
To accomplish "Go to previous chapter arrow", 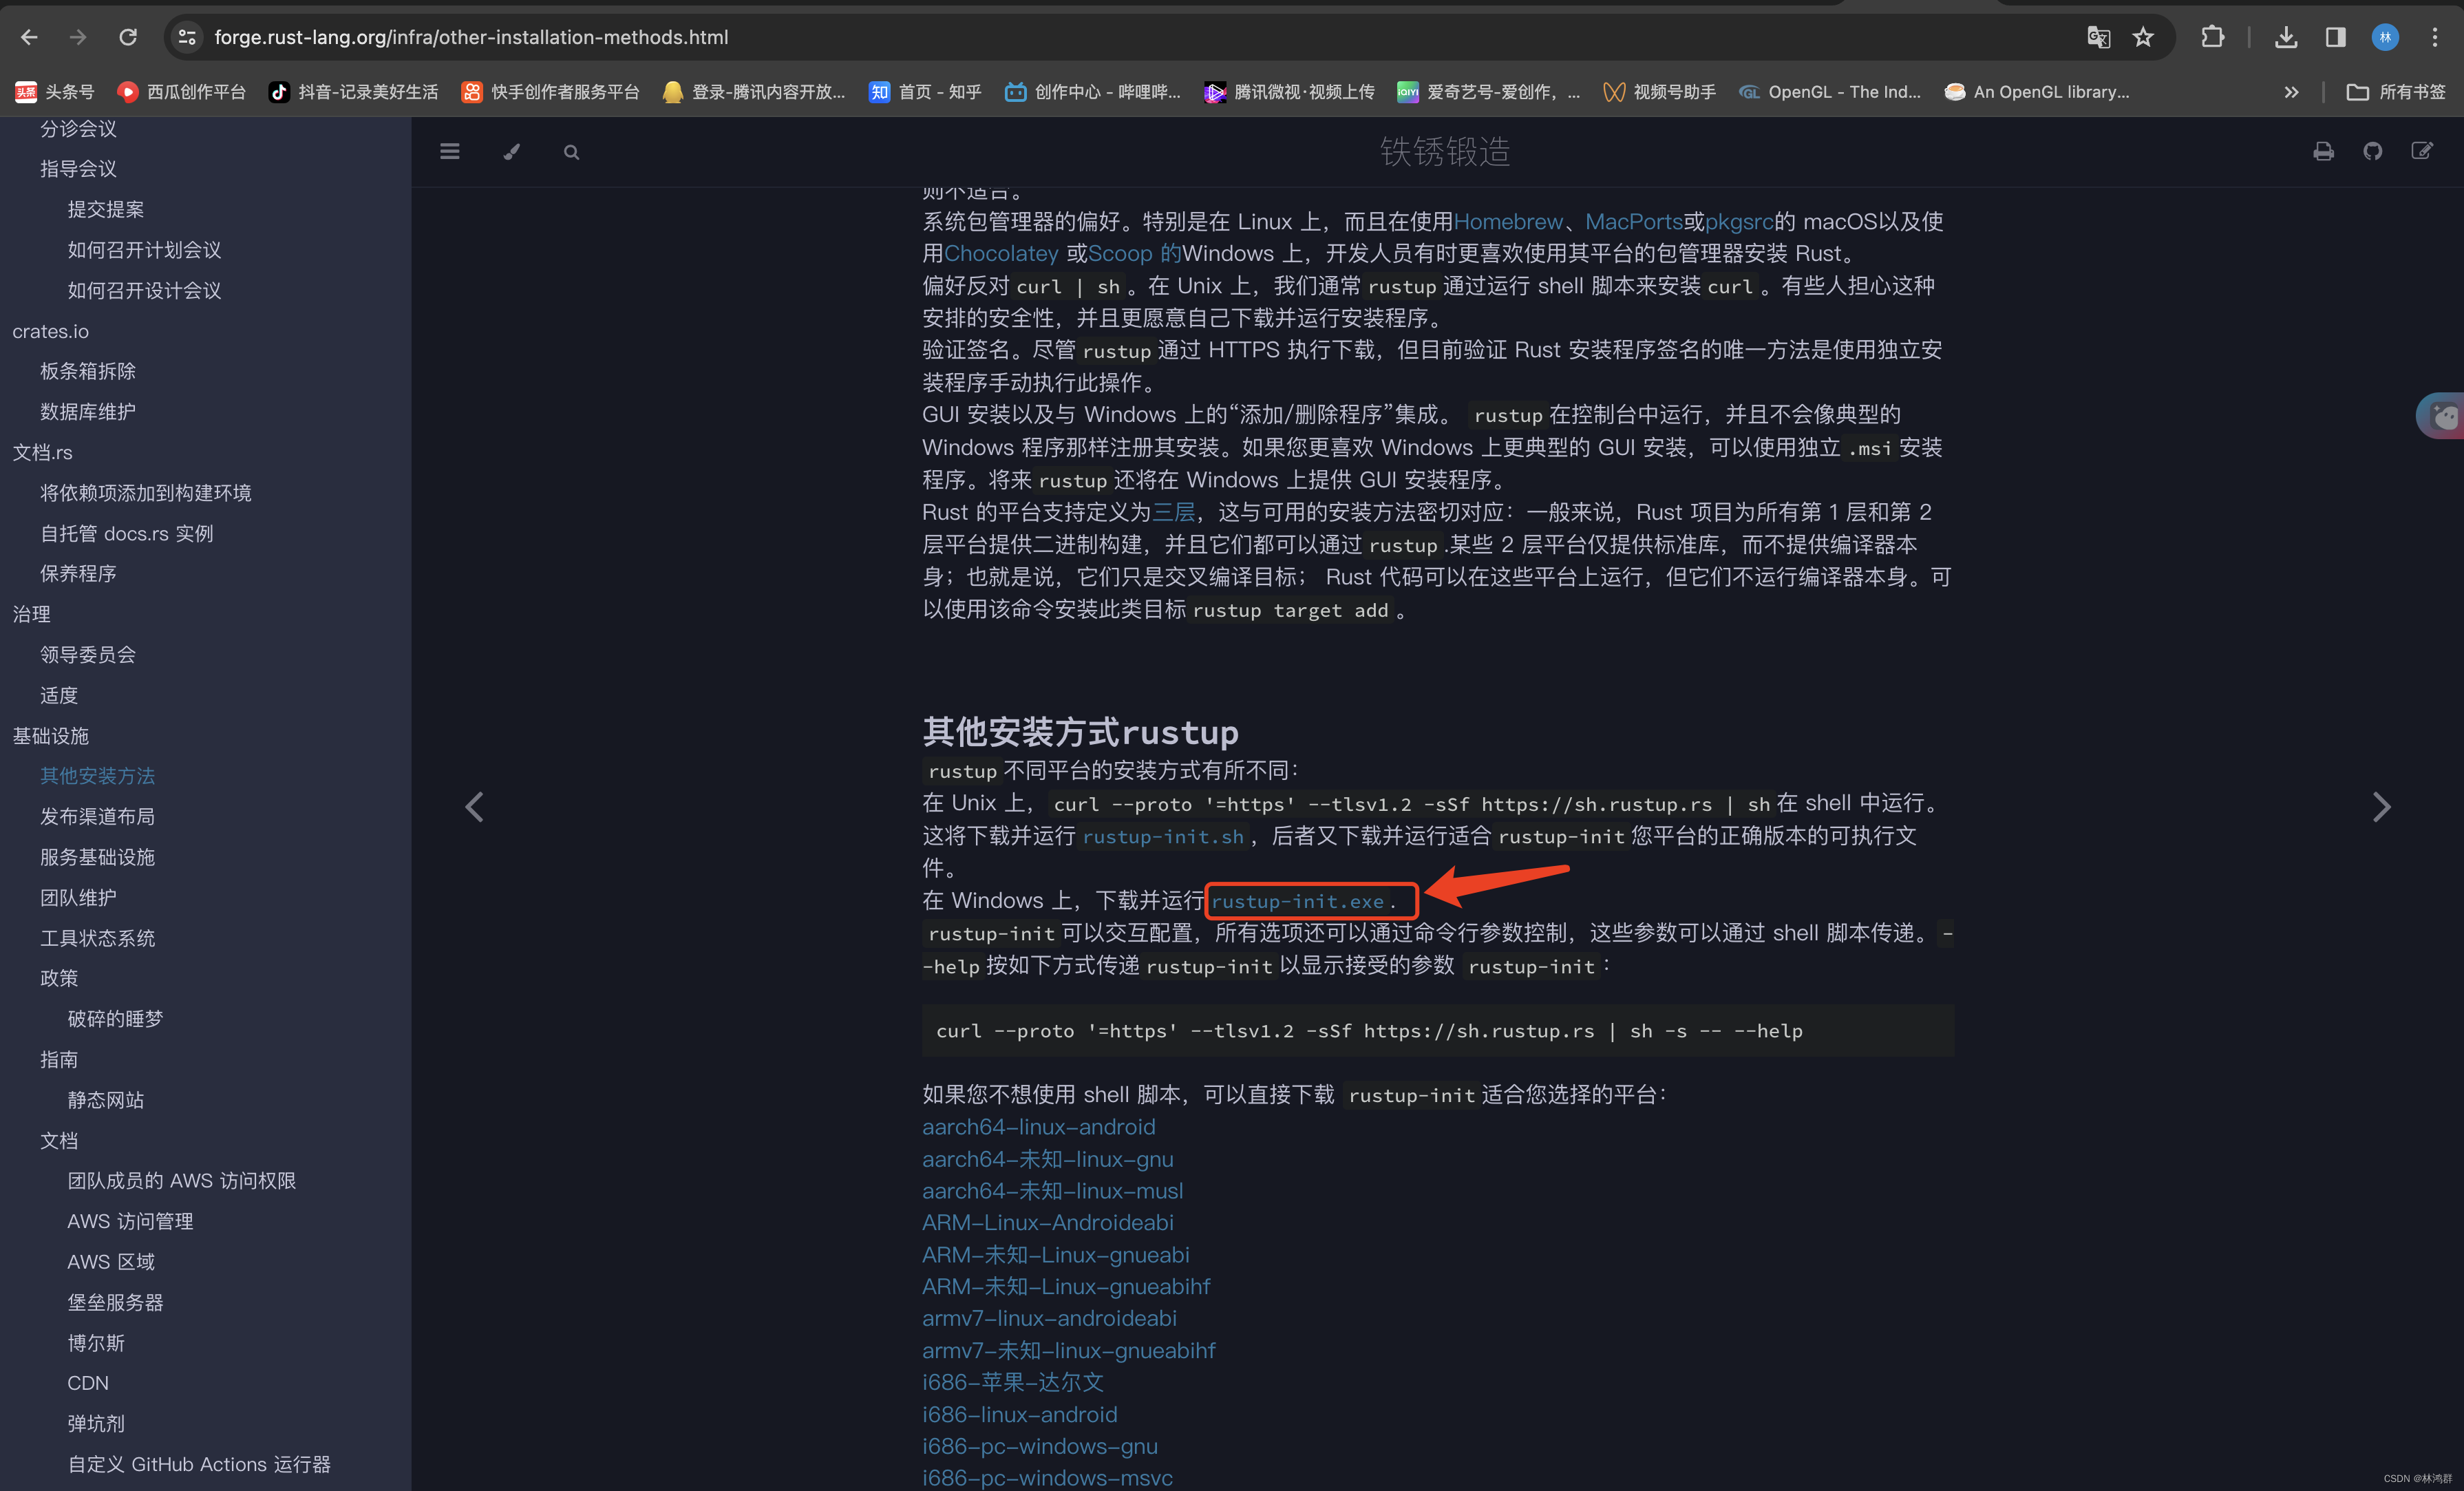I will (x=474, y=807).
